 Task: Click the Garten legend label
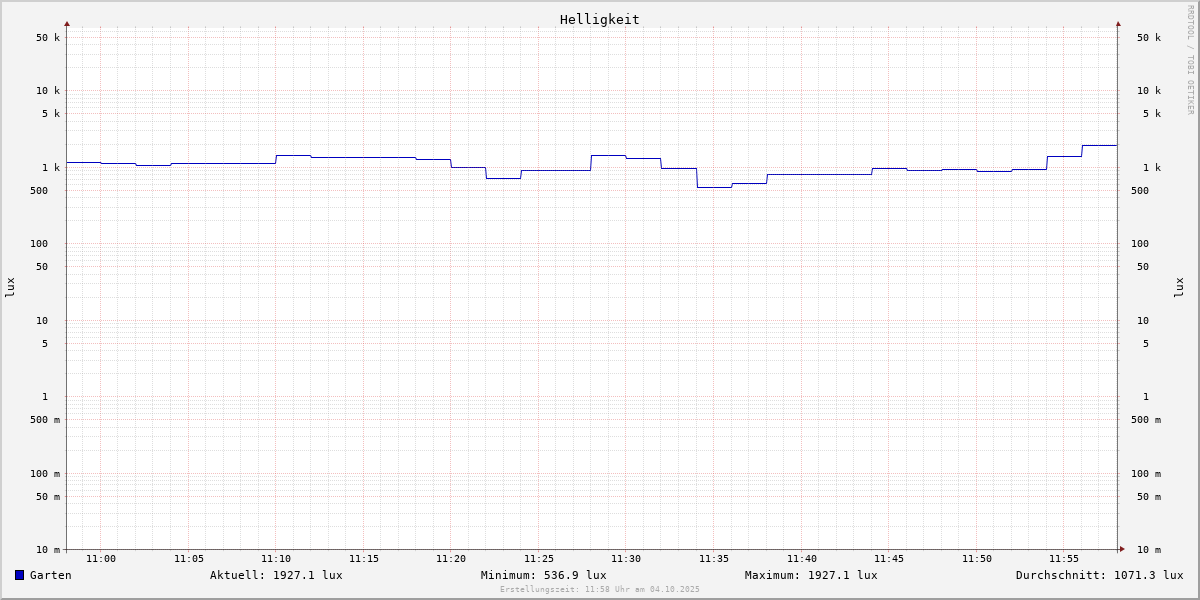click(51, 575)
